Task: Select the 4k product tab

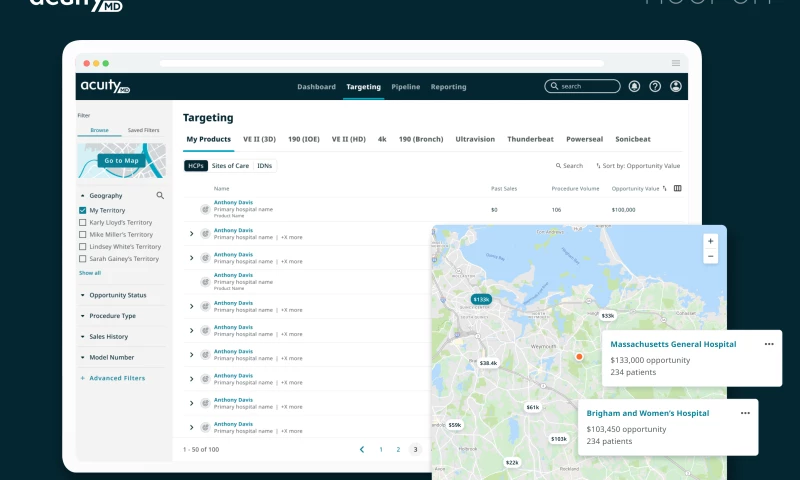Action: coord(382,139)
